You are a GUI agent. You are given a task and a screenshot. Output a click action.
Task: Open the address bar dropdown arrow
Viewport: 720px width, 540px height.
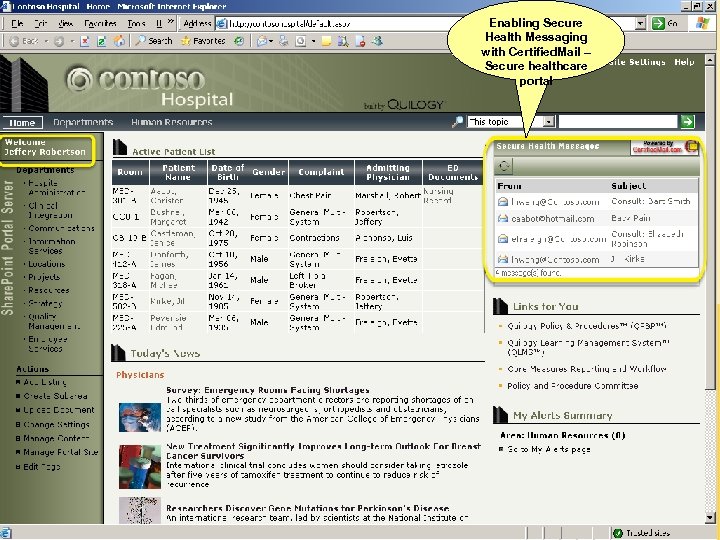click(x=641, y=23)
